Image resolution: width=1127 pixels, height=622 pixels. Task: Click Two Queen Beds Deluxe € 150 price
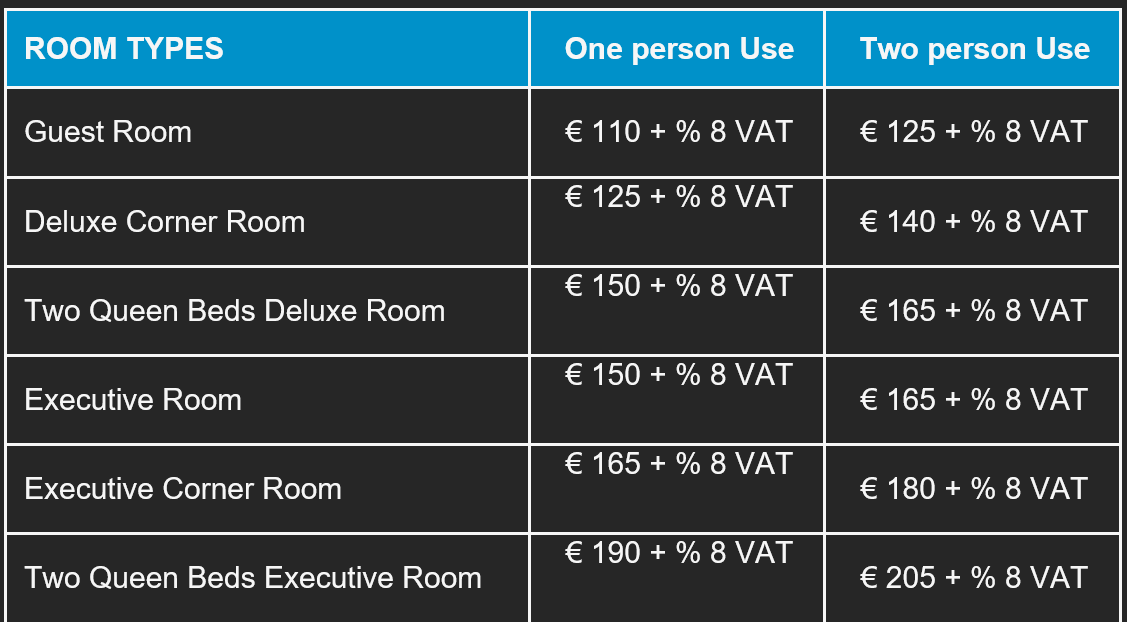(678, 286)
